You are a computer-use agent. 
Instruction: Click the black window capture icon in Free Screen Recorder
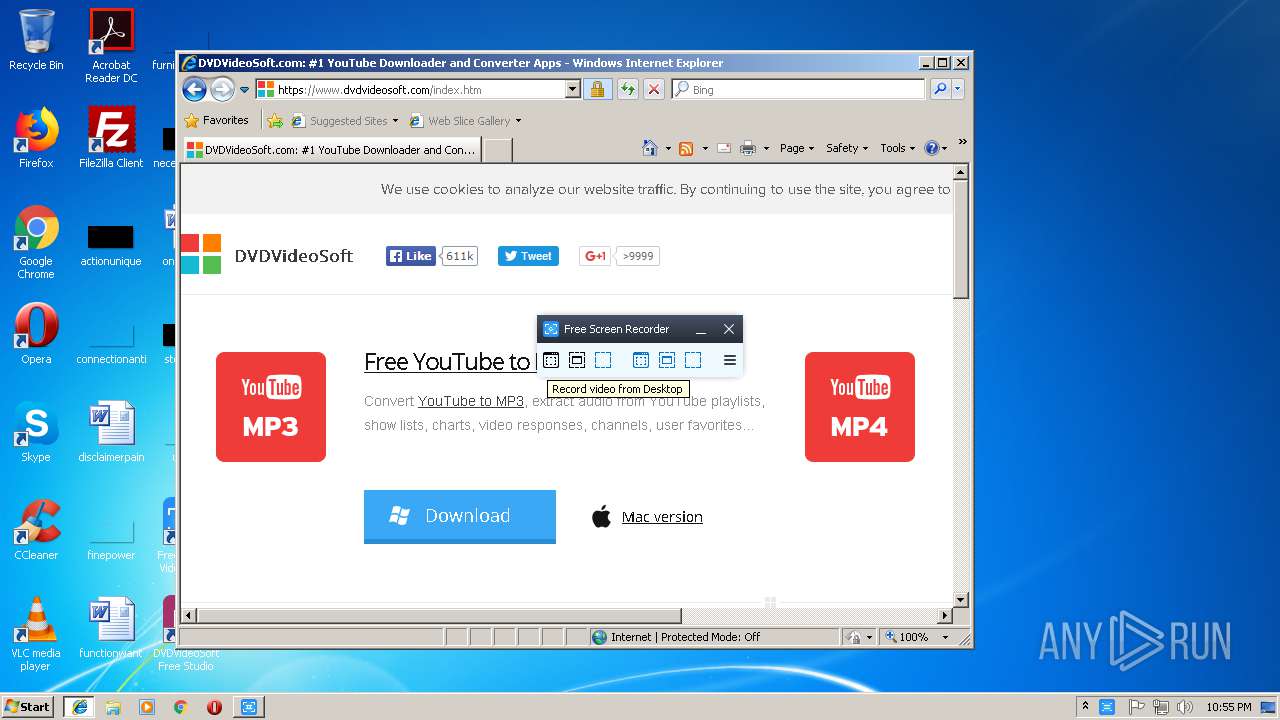pyautogui.click(x=577, y=360)
